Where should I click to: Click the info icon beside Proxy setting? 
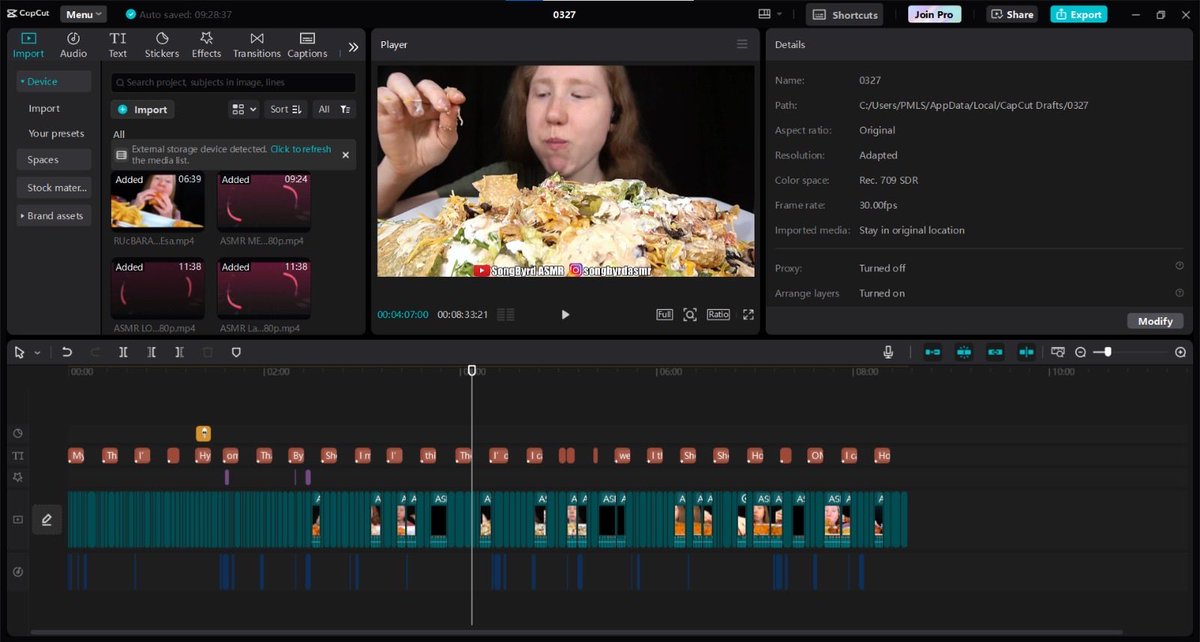pos(1180,268)
